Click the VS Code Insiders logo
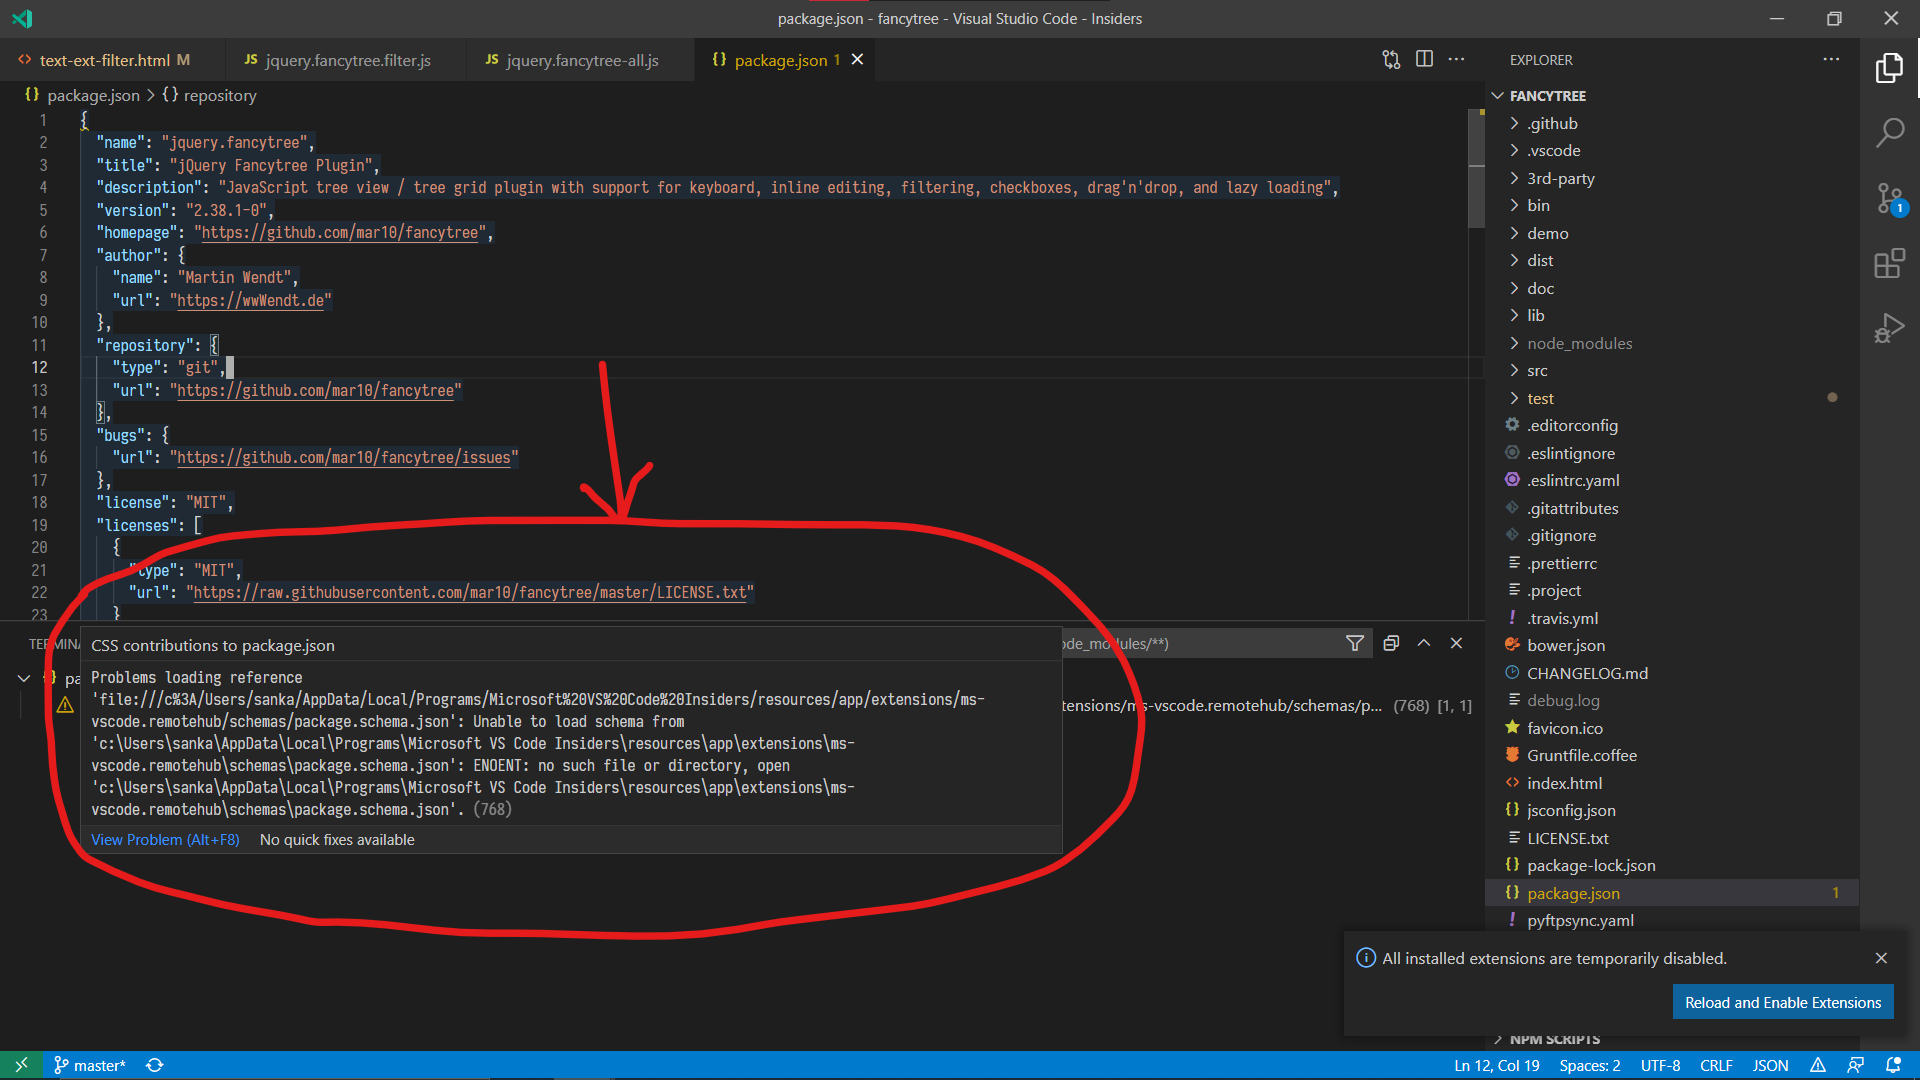 22,18
